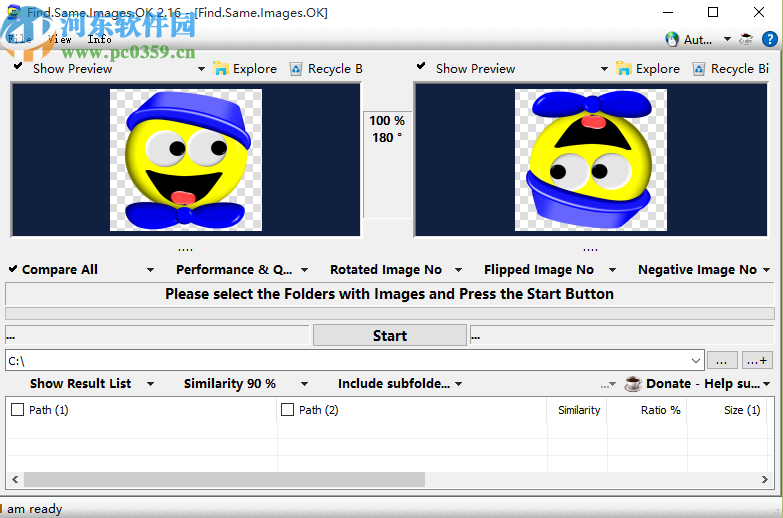
Task: Open the File menu
Action: coord(19,39)
